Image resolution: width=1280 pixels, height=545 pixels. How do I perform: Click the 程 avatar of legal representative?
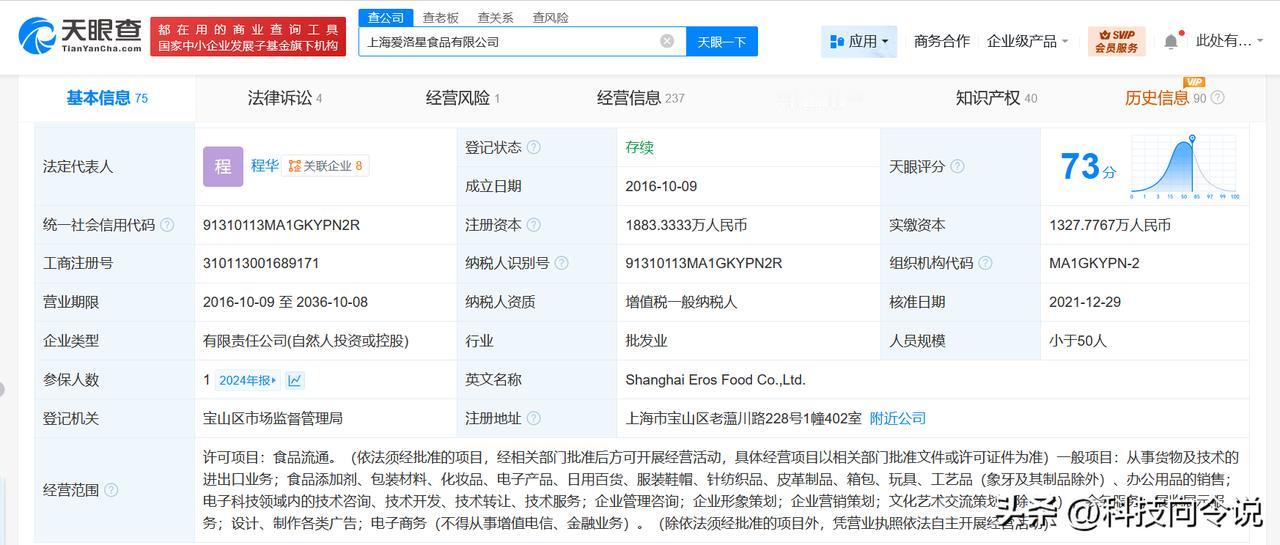point(223,166)
